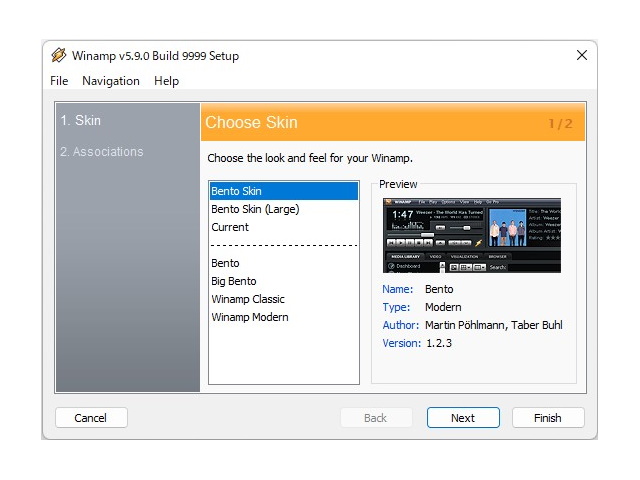This screenshot has height=480, width=640.
Task: Click the Choose Skin header title
Action: click(251, 122)
